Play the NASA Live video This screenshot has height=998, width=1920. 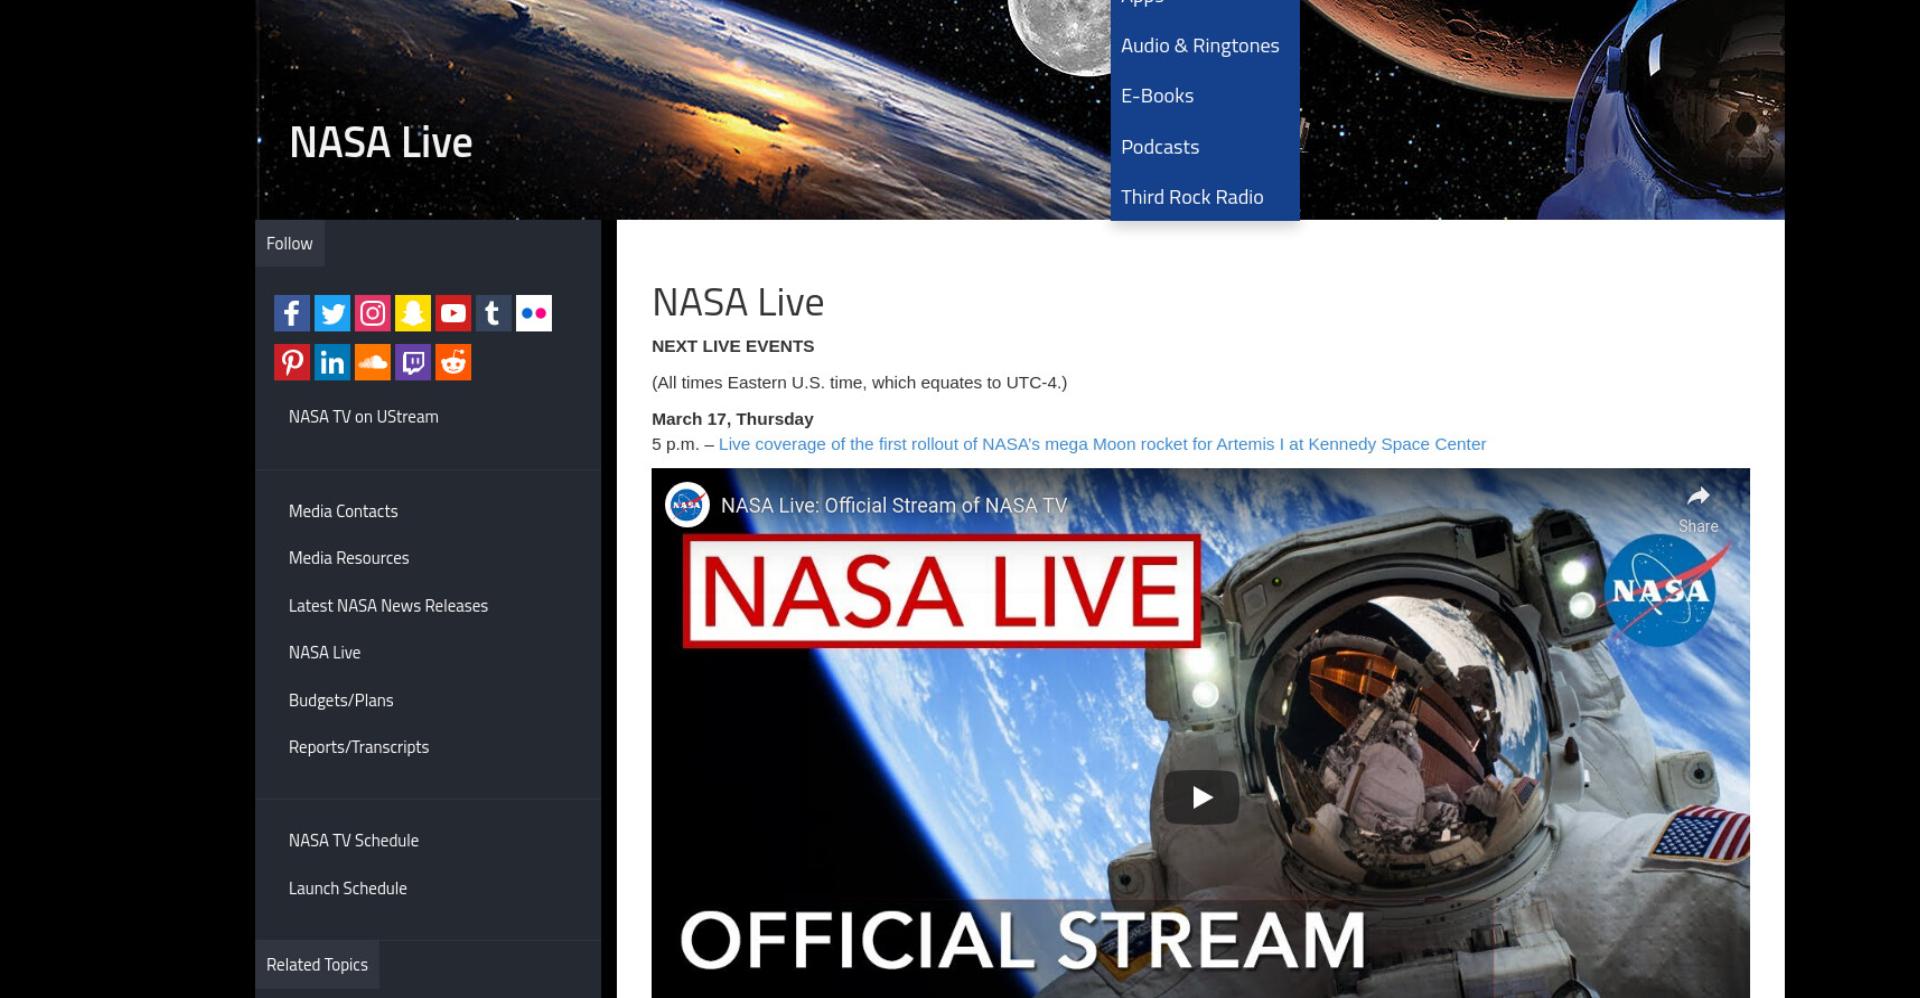pyautogui.click(x=1201, y=797)
